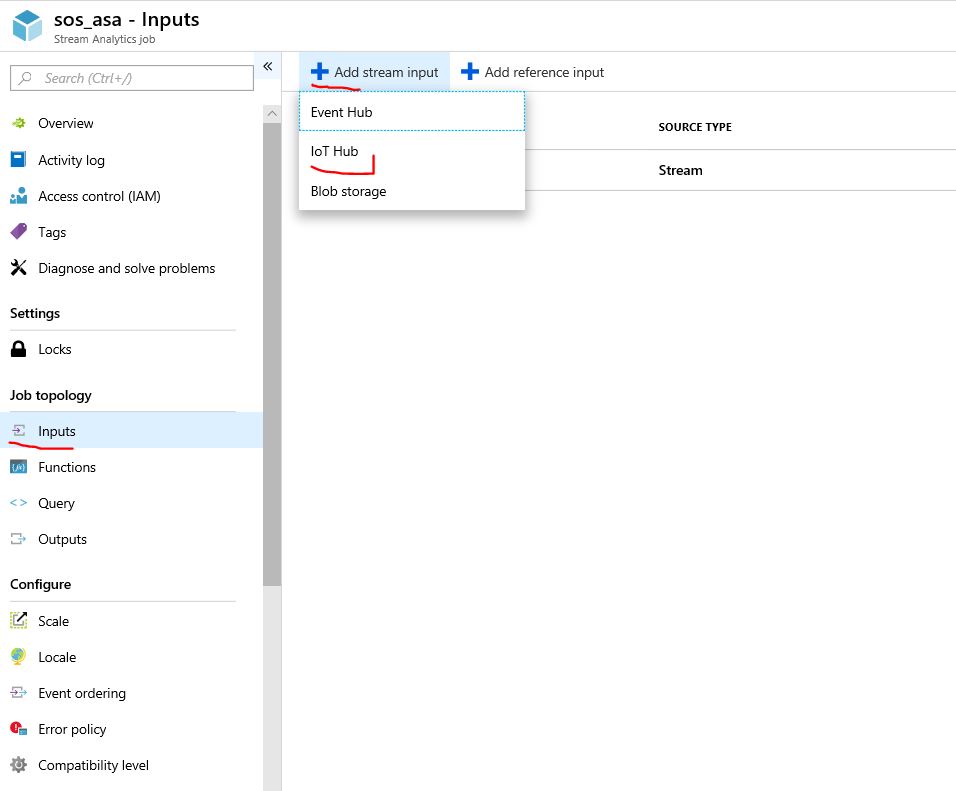Click the sidebar vertical scrollbar thumb
956x791 pixels.
272,354
